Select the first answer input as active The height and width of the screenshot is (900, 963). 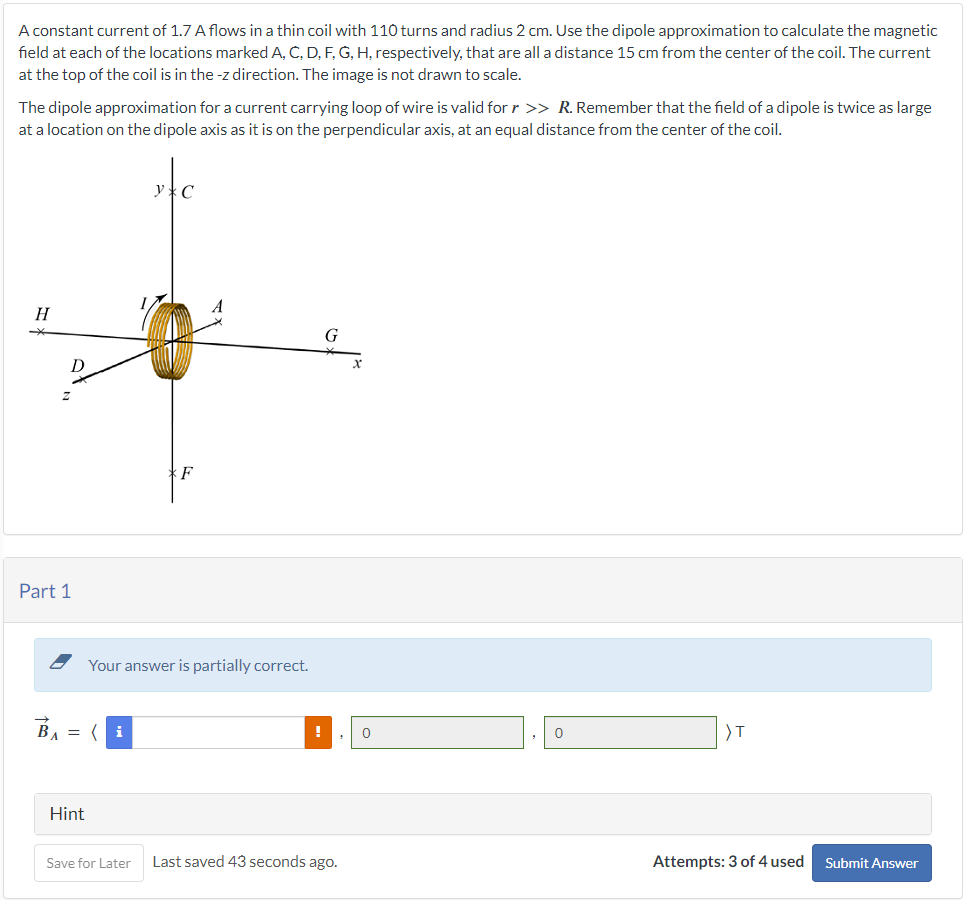(215, 732)
